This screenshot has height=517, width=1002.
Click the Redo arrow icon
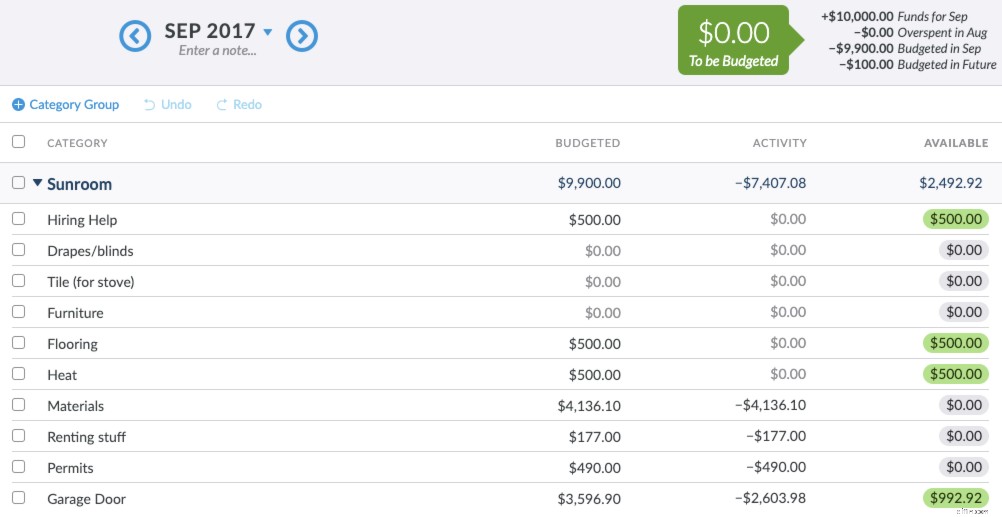[222, 105]
